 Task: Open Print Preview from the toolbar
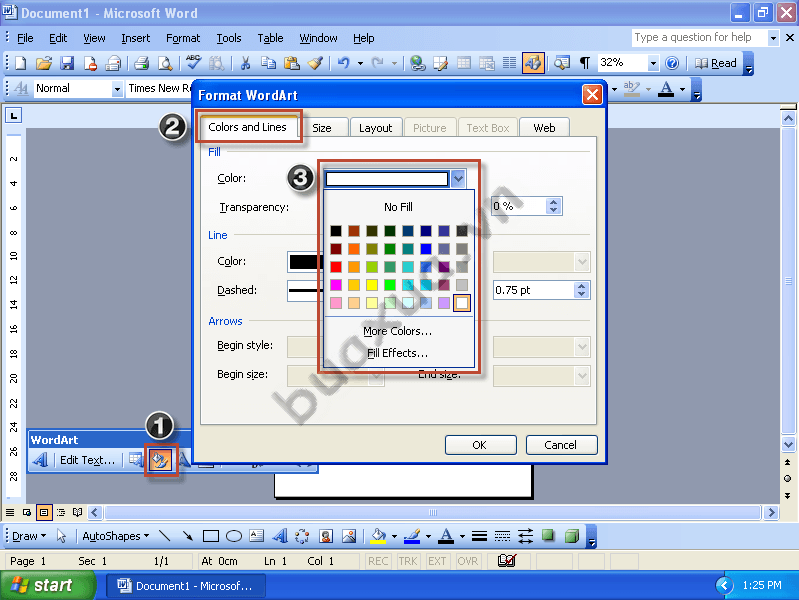click(165, 63)
